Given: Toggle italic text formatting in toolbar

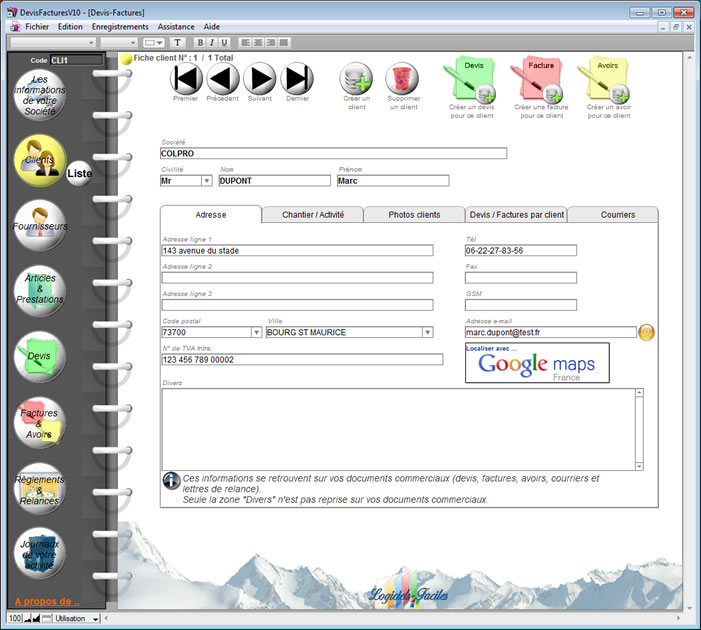Looking at the screenshot, I should tap(212, 43).
